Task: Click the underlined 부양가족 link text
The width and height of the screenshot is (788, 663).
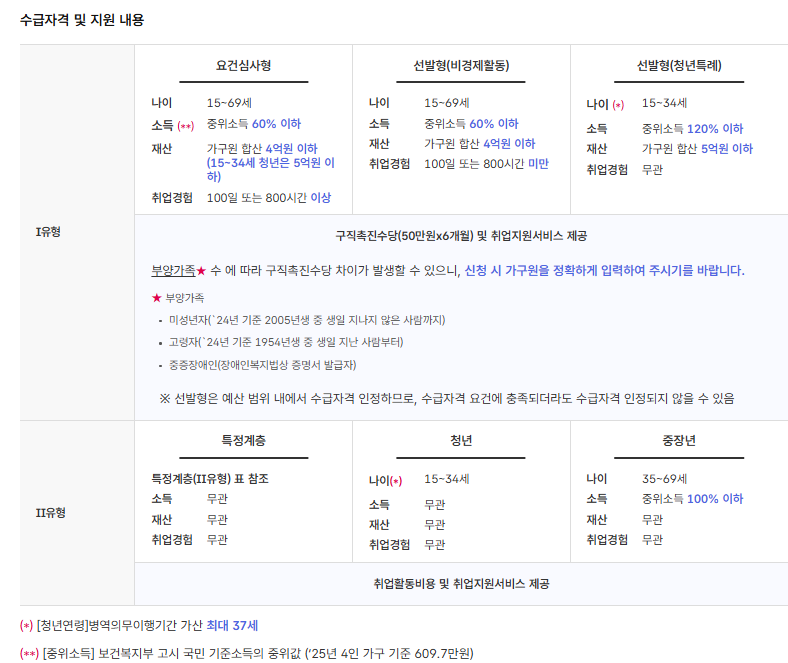Action: (x=173, y=270)
